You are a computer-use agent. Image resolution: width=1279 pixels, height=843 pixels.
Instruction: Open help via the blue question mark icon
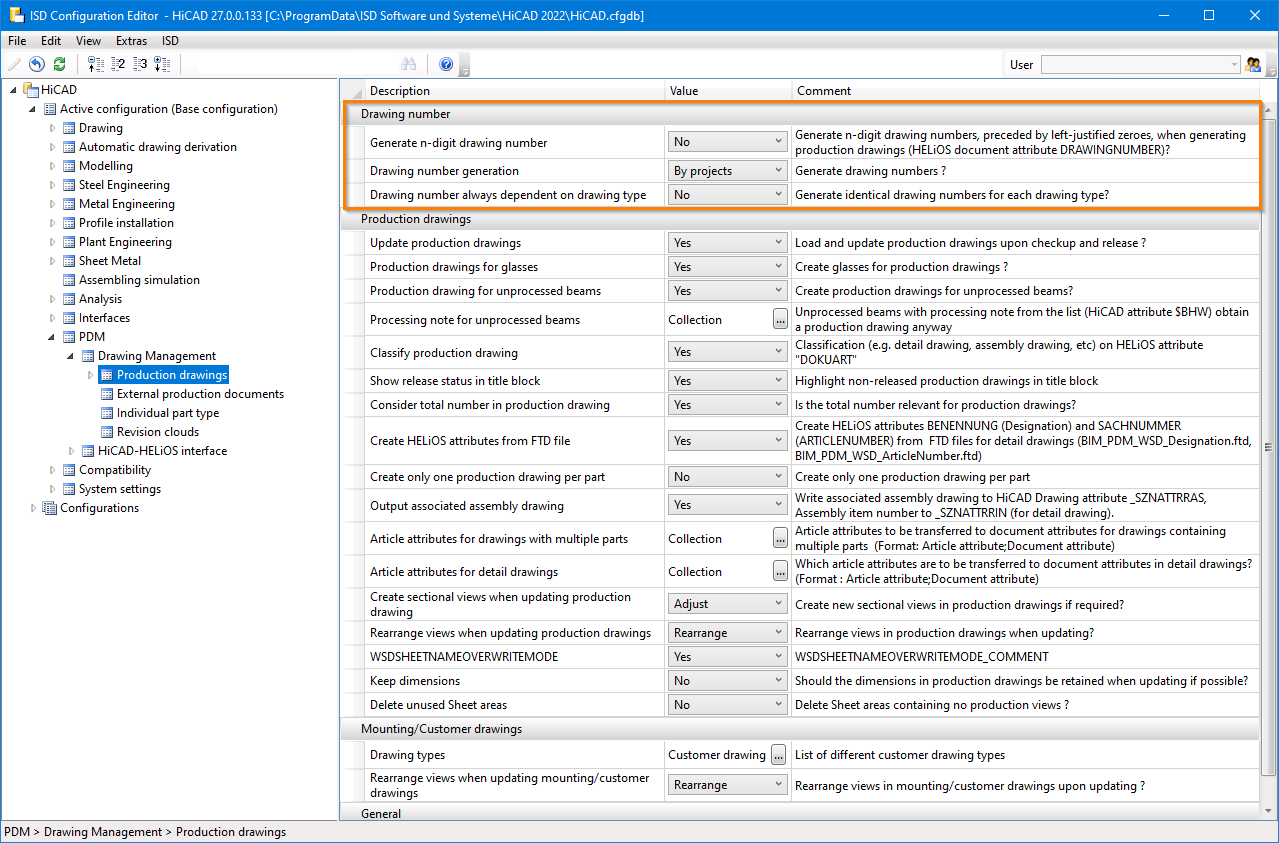coord(446,64)
